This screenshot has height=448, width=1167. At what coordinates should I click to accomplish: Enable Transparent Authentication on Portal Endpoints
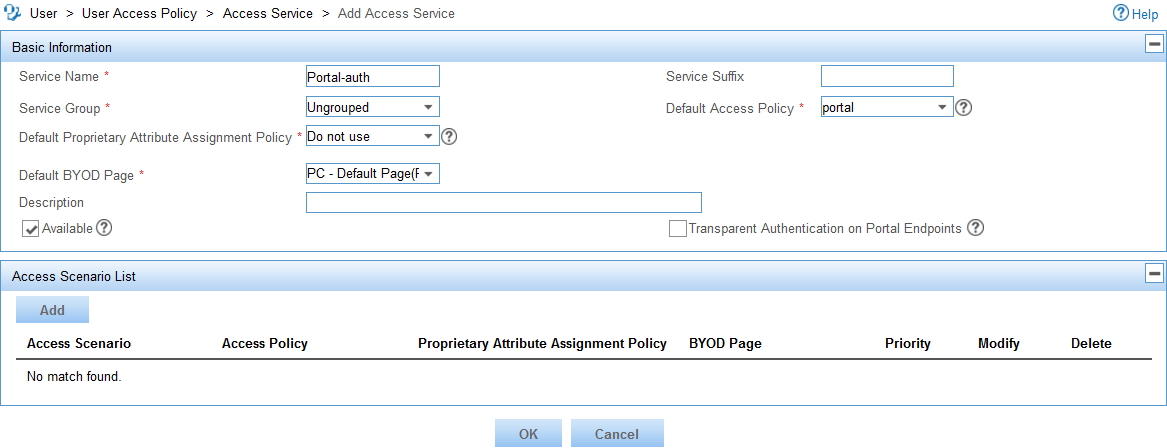click(x=677, y=229)
